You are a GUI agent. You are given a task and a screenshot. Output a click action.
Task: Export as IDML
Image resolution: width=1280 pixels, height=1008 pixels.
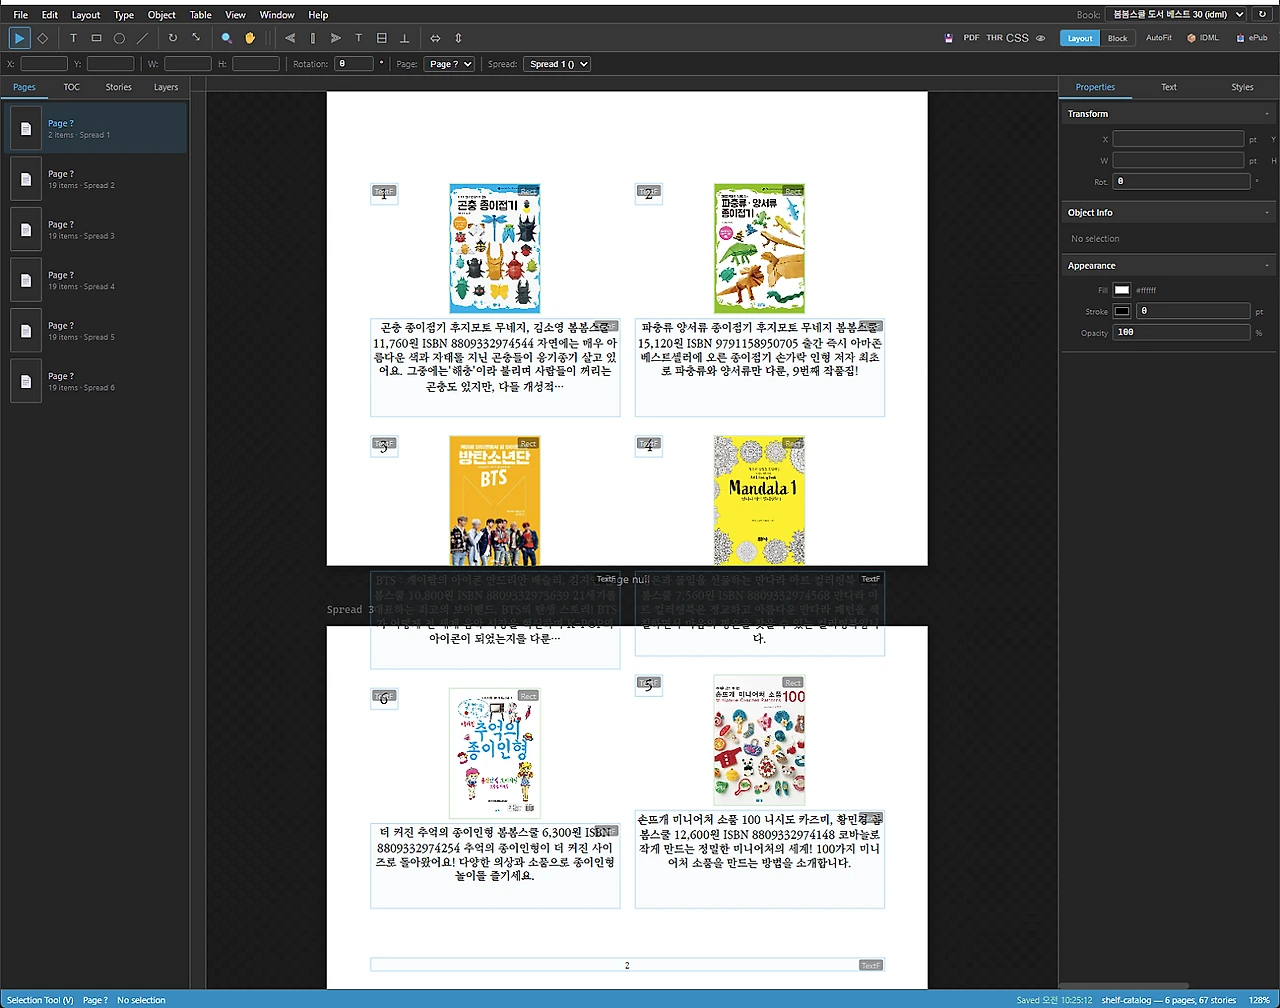1203,38
